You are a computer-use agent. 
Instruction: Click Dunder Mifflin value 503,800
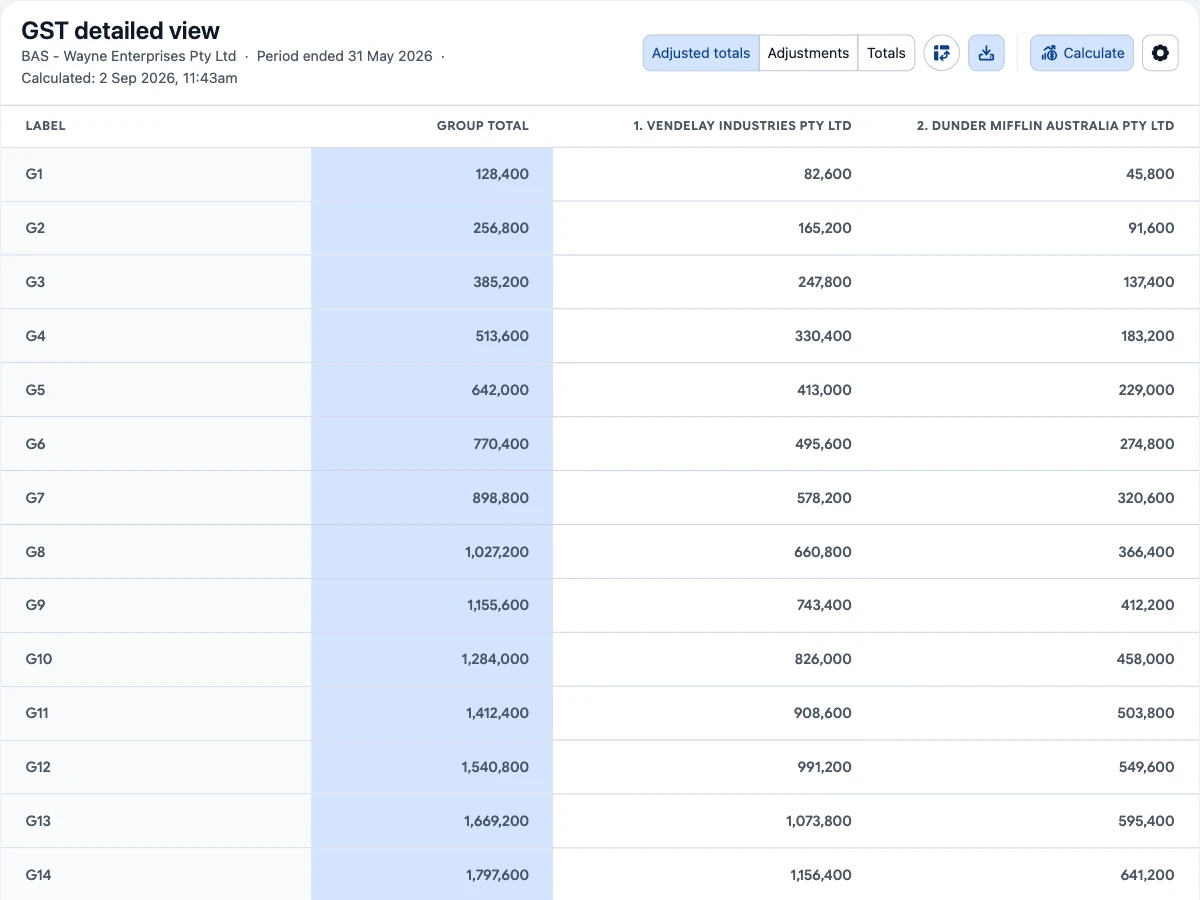click(1147, 713)
